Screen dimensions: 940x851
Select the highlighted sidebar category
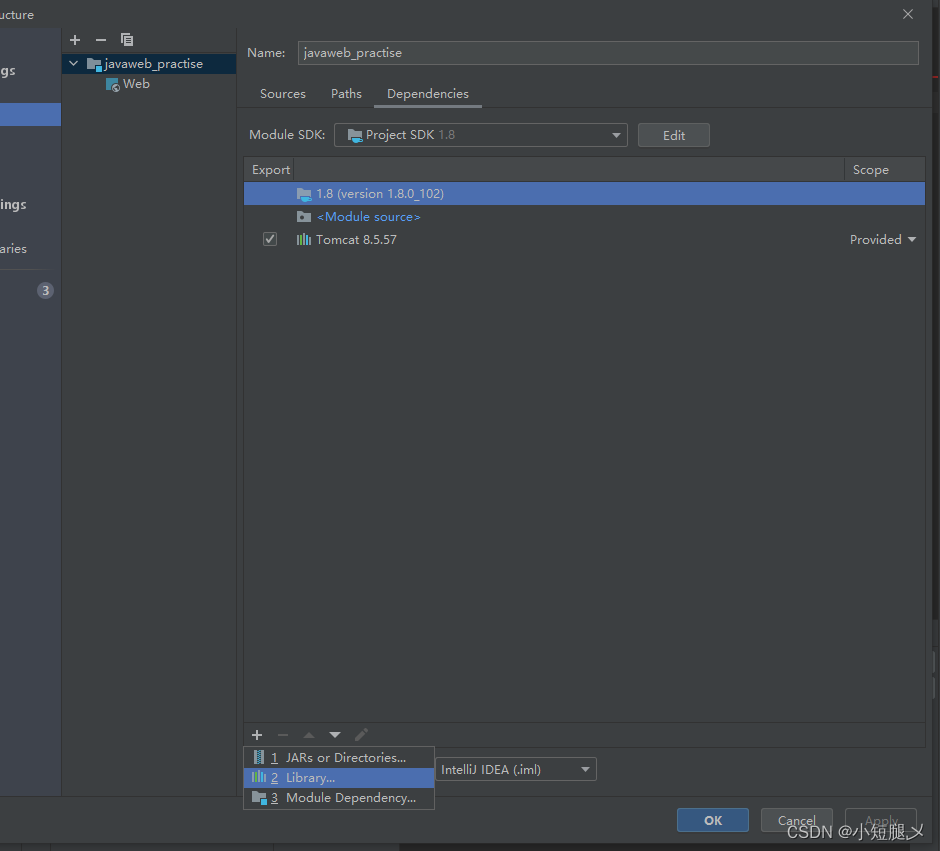coord(30,114)
